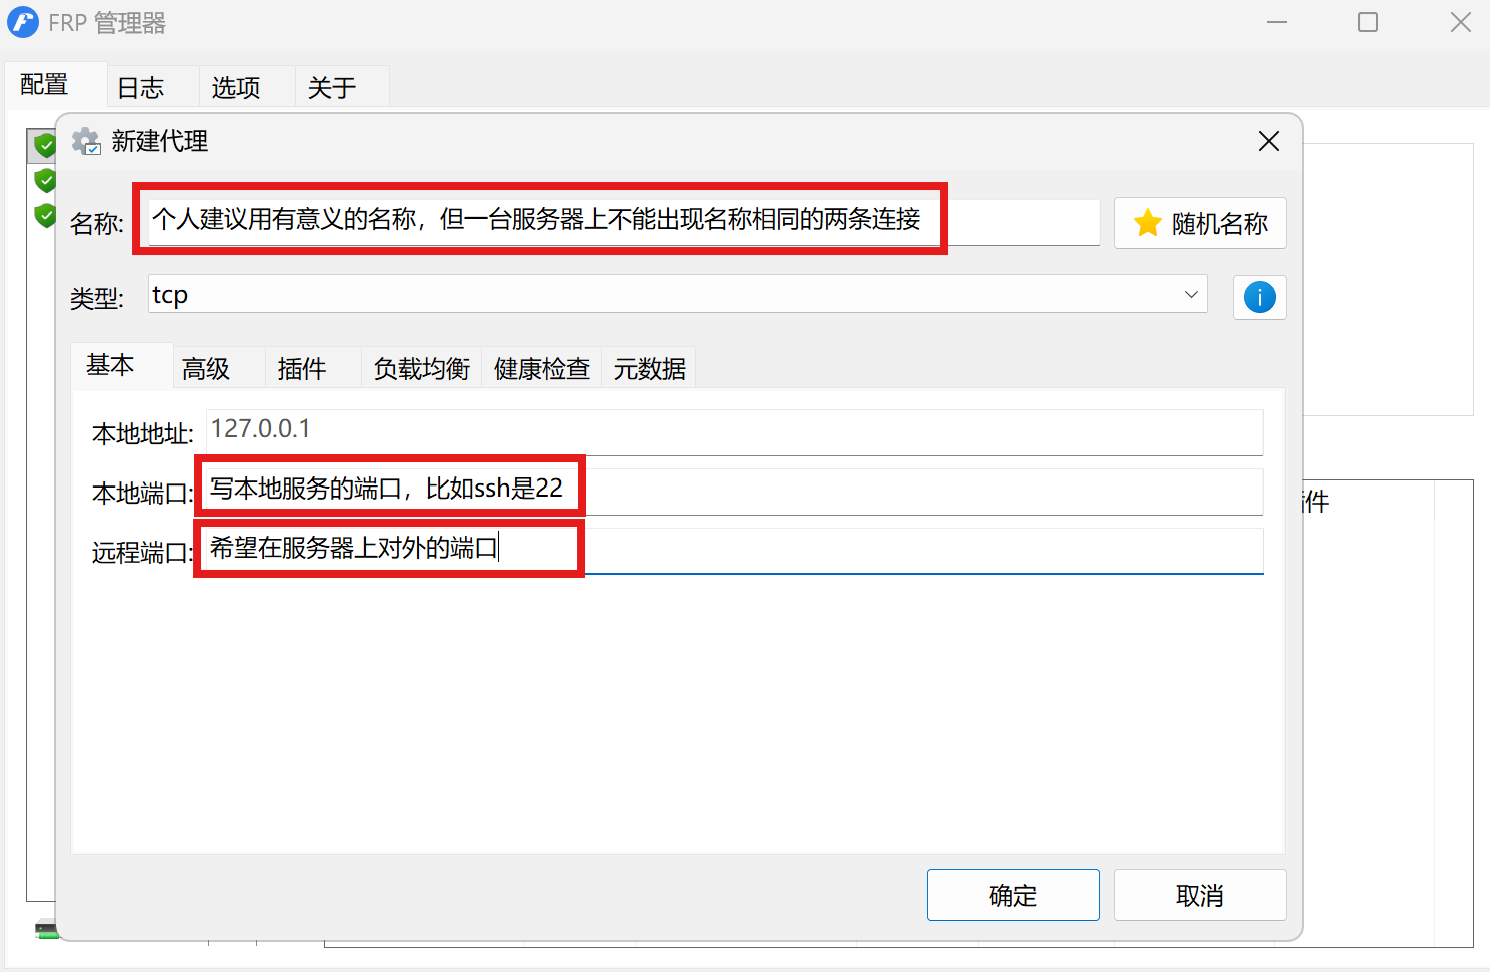
Task: Focus the 名称 text field
Action: pos(624,221)
